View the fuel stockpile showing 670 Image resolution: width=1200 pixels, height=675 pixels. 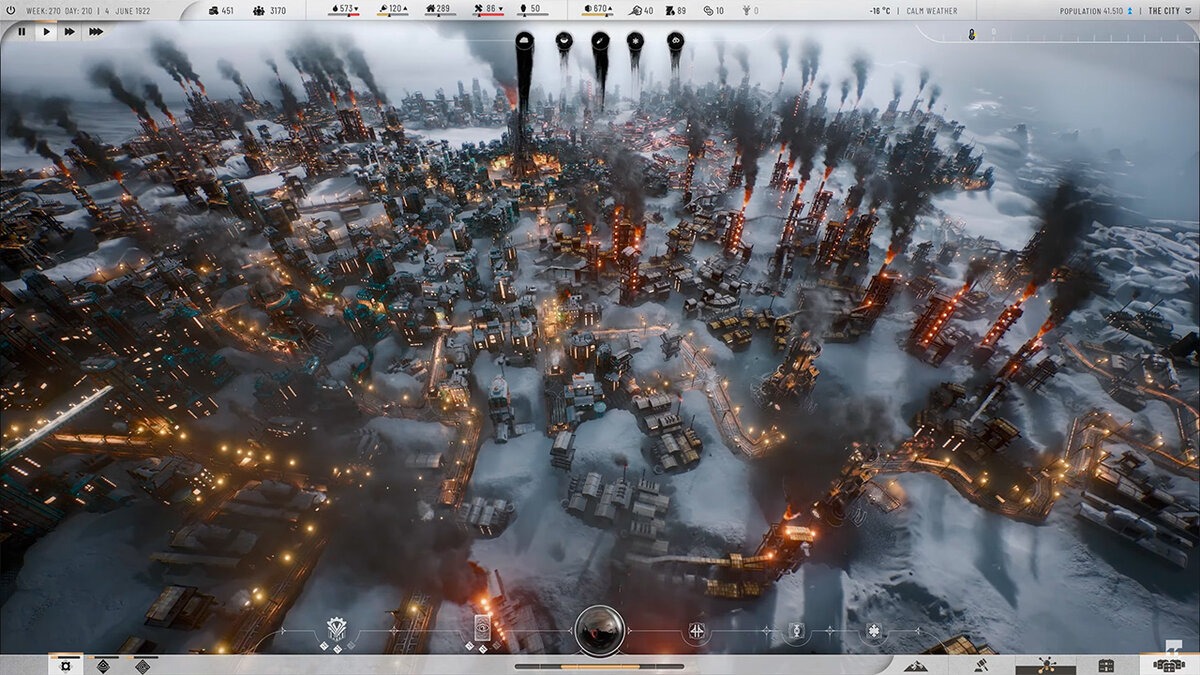click(x=599, y=10)
